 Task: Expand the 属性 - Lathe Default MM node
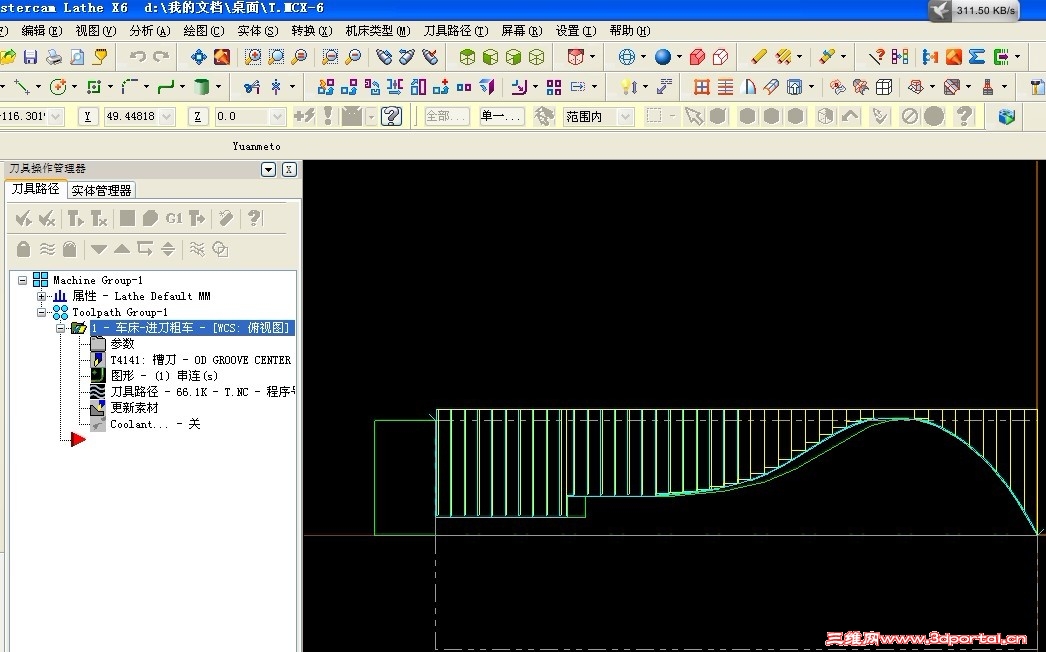pyautogui.click(x=41, y=296)
